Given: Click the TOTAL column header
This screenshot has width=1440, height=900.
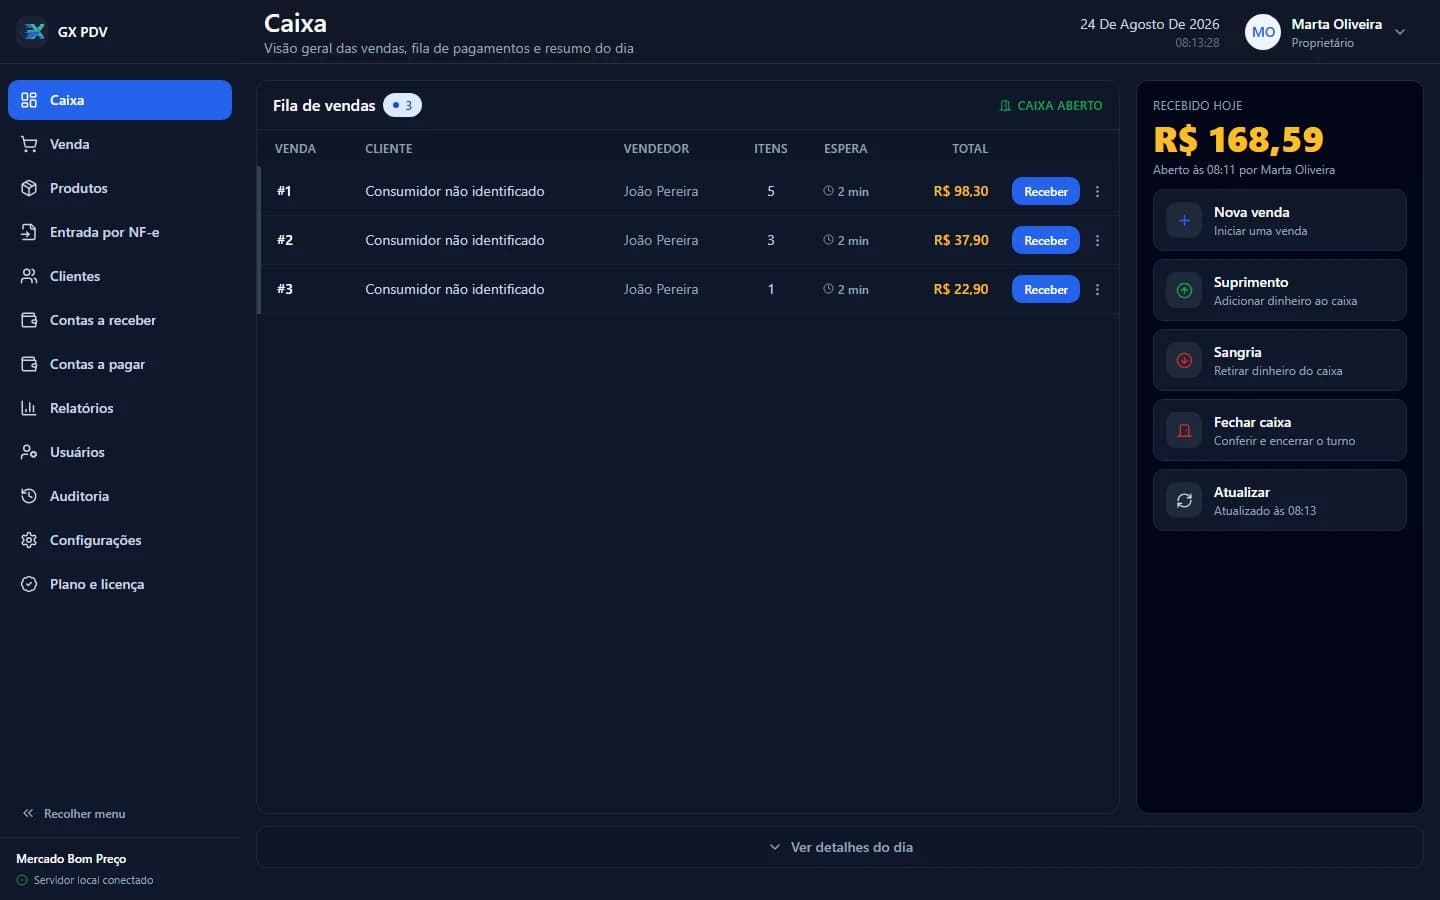Looking at the screenshot, I should tap(970, 148).
